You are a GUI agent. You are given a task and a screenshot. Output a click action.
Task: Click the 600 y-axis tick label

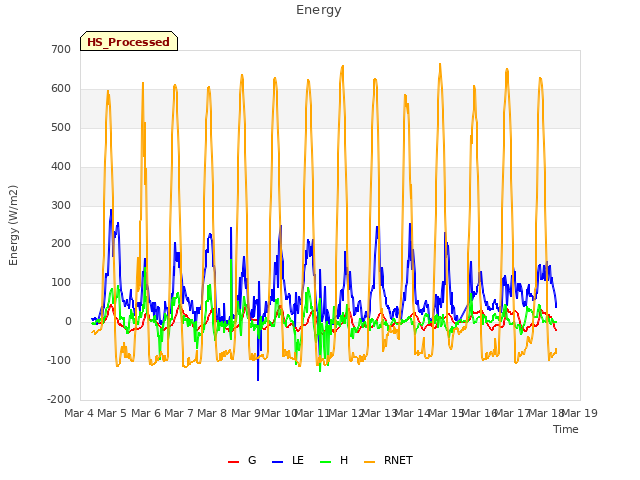click(61, 89)
